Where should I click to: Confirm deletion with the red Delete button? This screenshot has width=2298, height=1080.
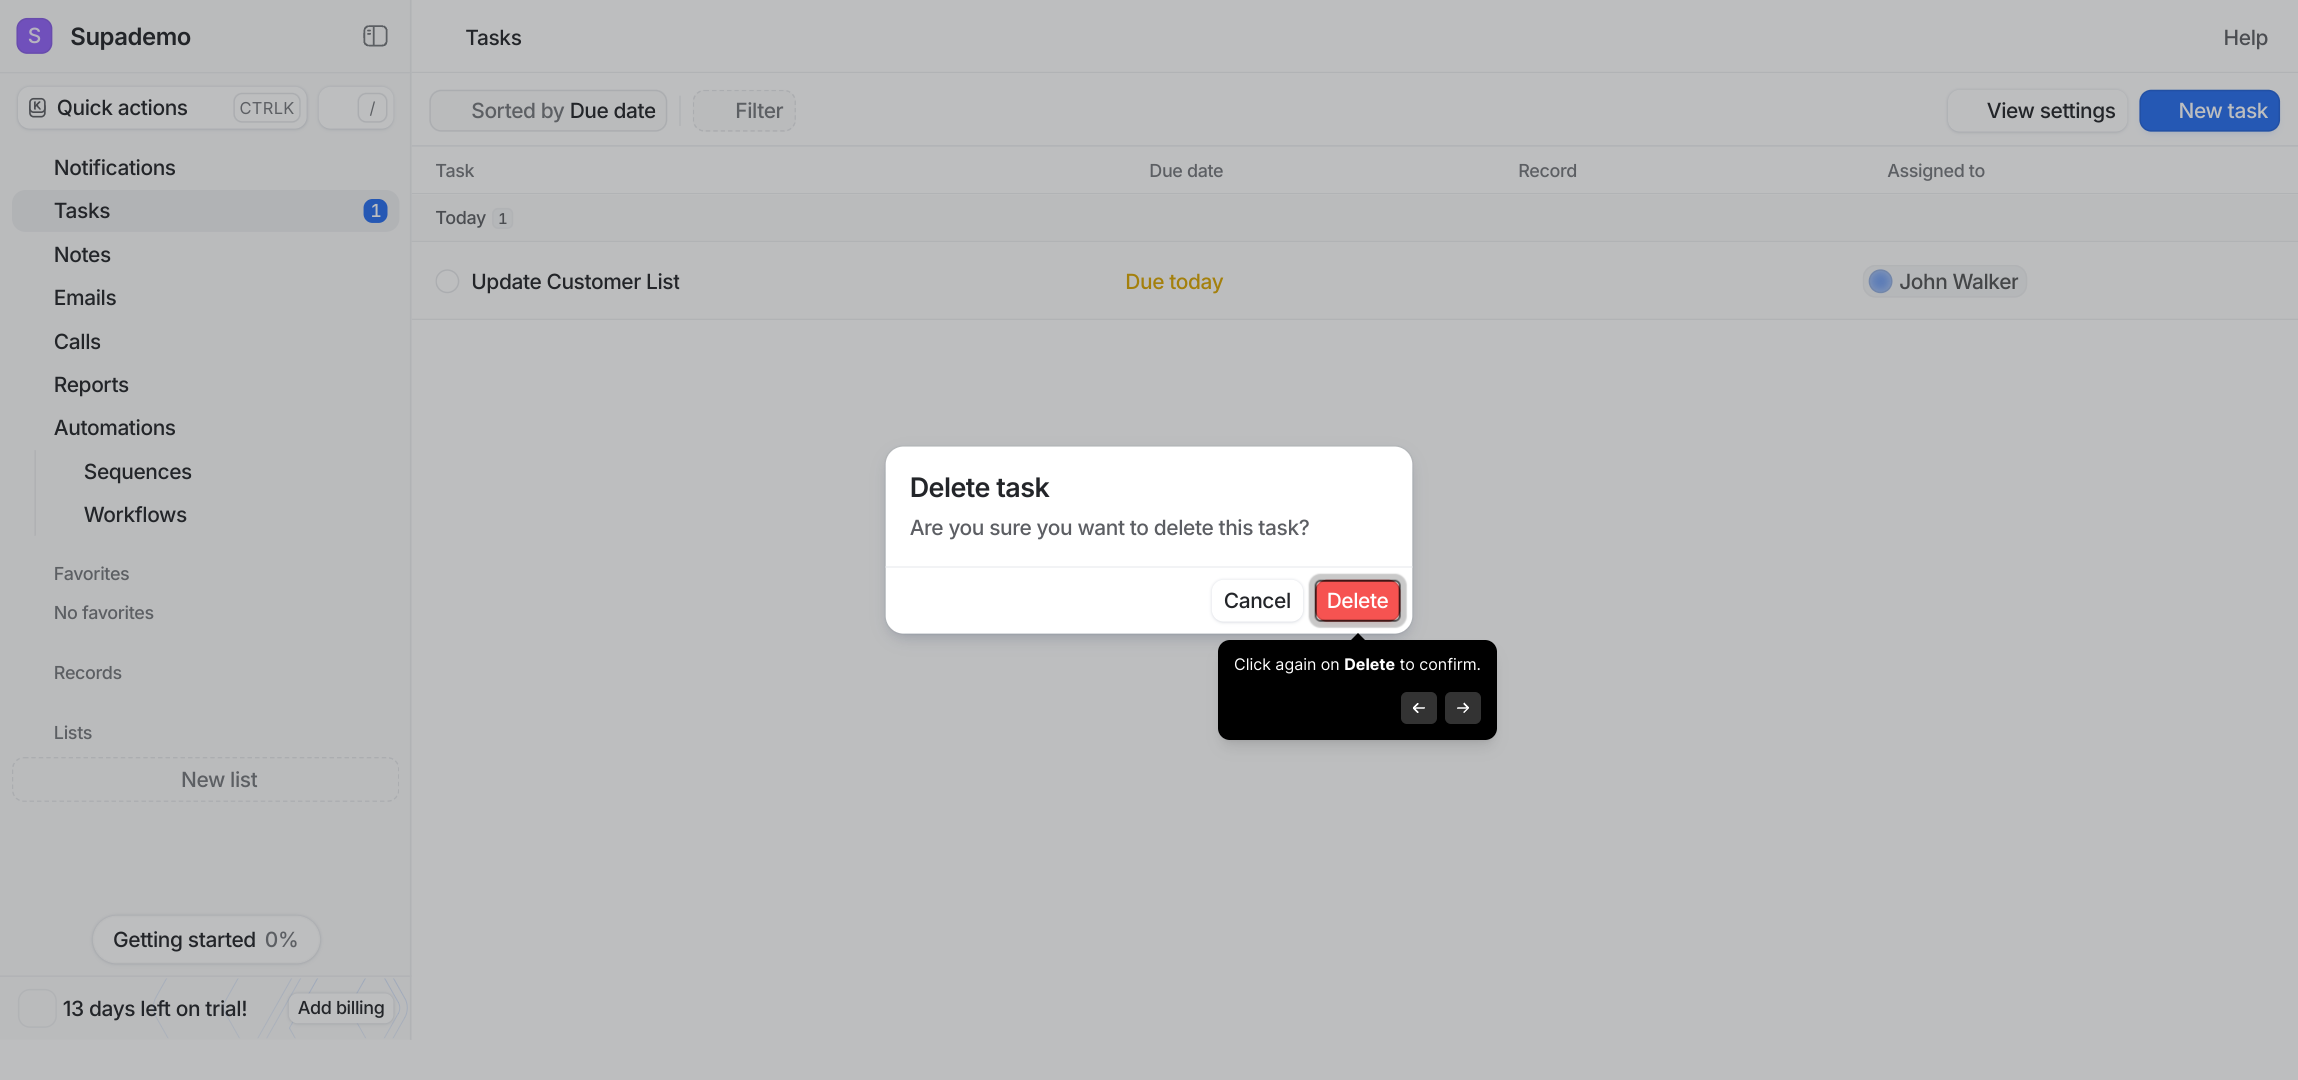click(1357, 601)
